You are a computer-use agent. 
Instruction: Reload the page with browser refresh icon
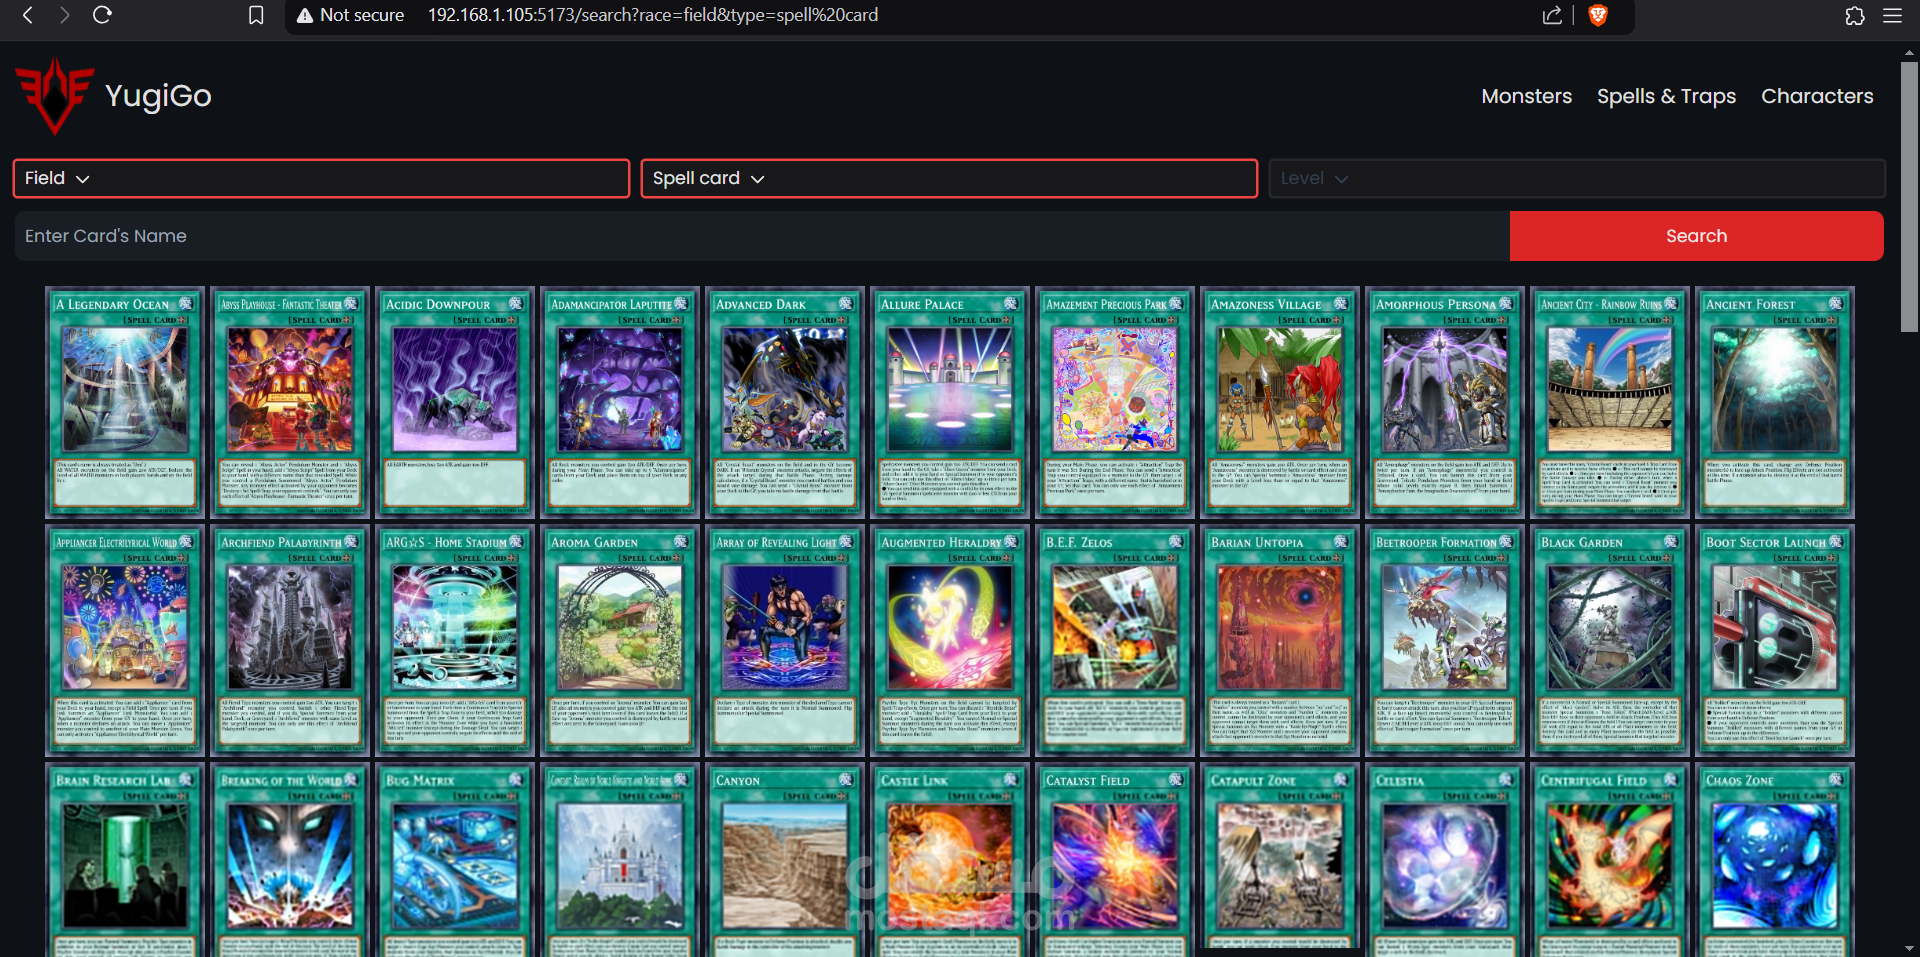pos(102,15)
